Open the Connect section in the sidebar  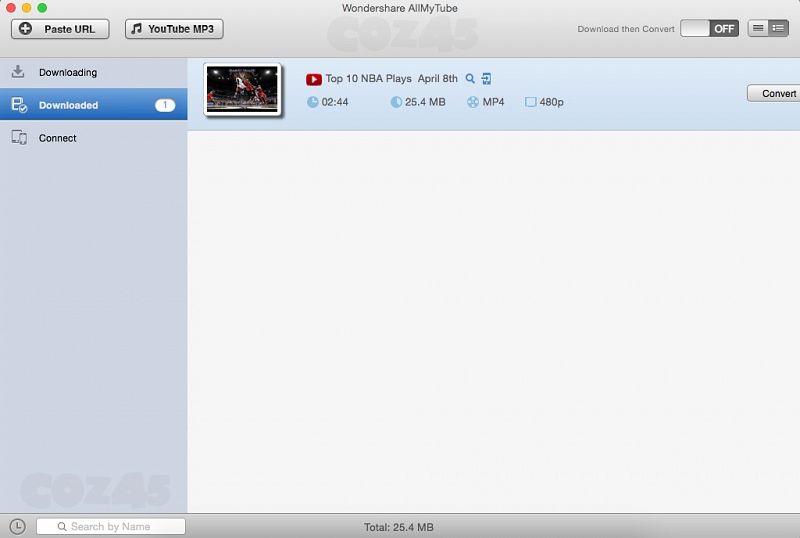coord(57,138)
